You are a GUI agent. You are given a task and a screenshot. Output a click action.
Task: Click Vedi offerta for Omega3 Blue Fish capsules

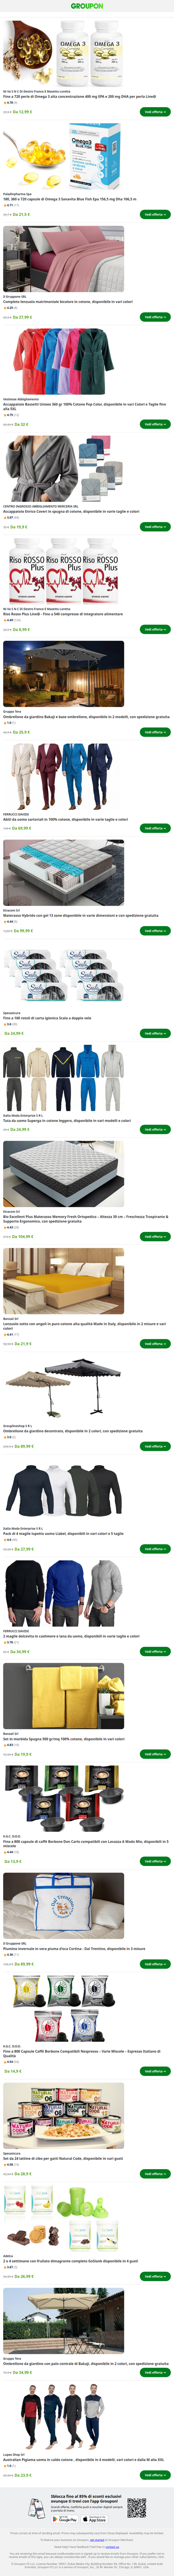(x=155, y=214)
